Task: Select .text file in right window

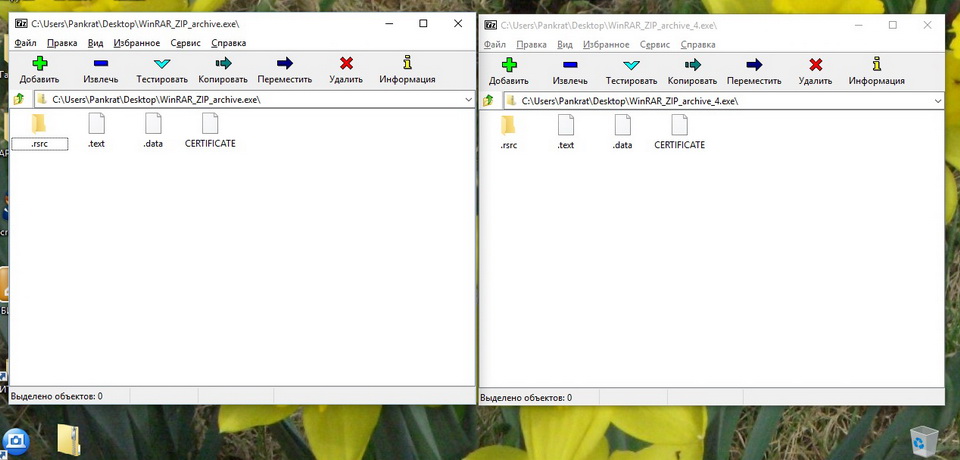Action: pos(566,132)
